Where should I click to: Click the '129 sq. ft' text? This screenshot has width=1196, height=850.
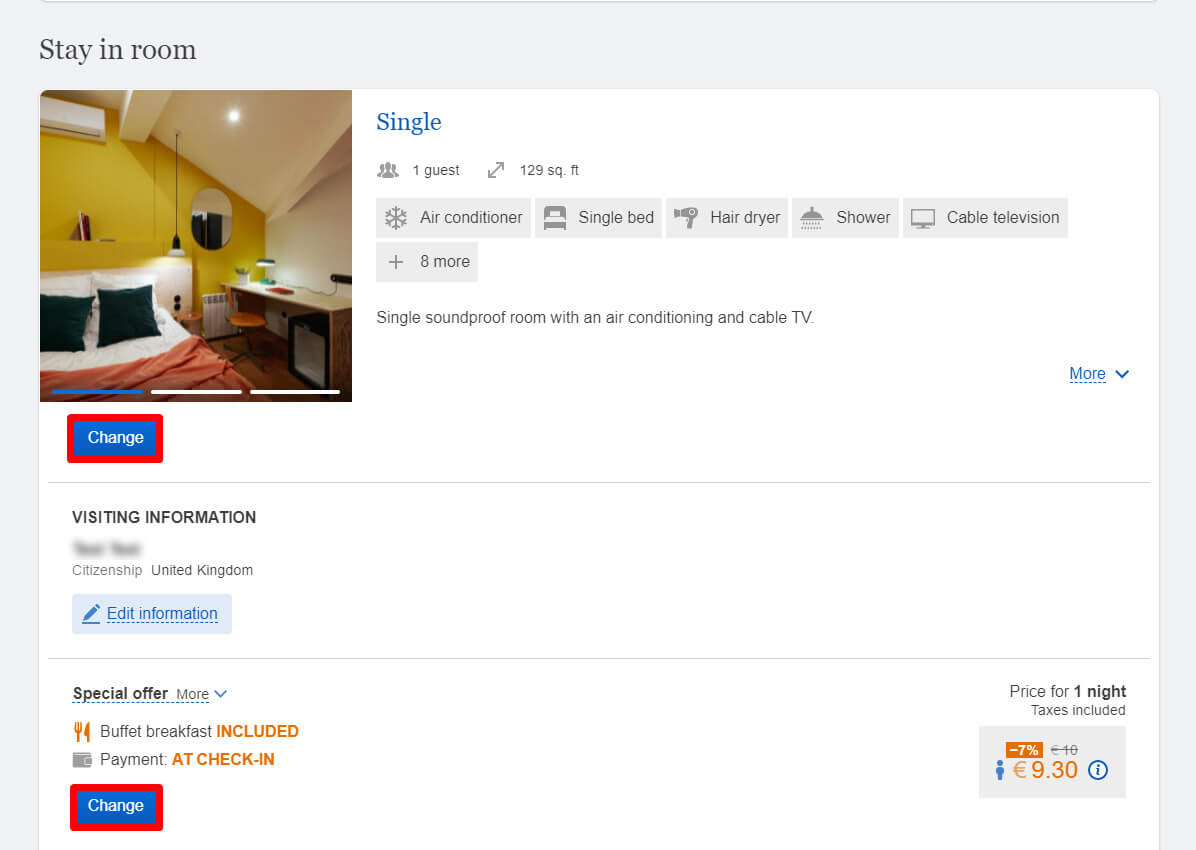549,170
